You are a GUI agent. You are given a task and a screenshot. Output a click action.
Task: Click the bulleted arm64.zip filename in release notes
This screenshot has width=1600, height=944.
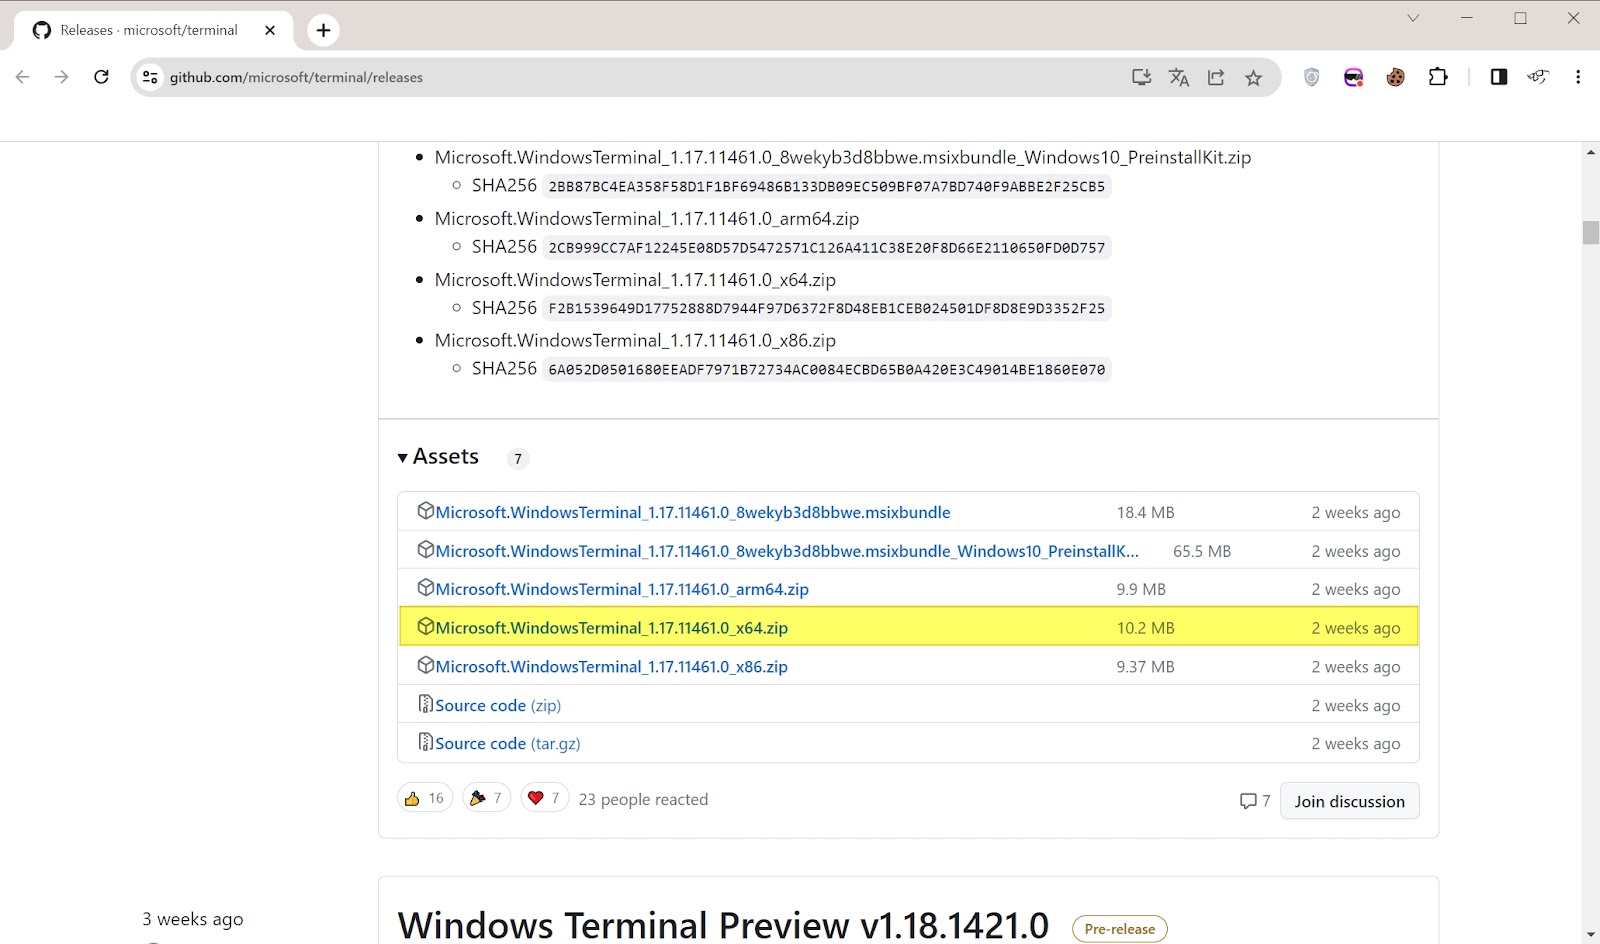pos(647,218)
